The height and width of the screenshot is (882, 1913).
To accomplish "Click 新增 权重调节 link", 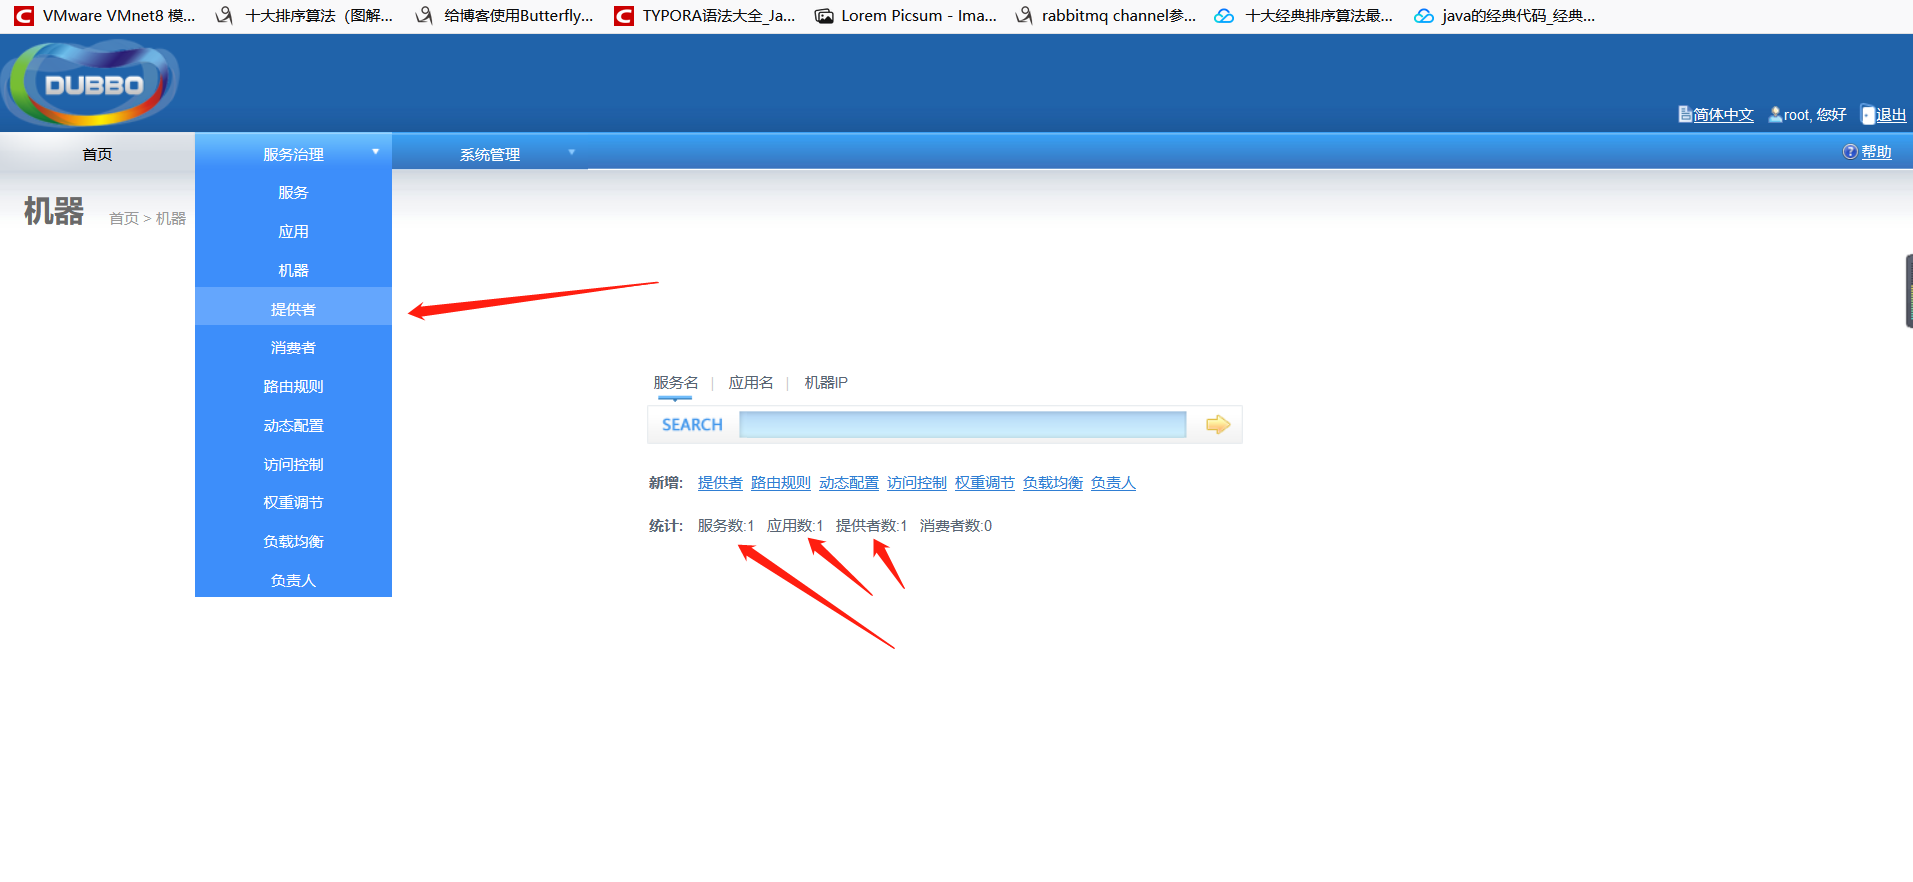I will click(x=985, y=483).
